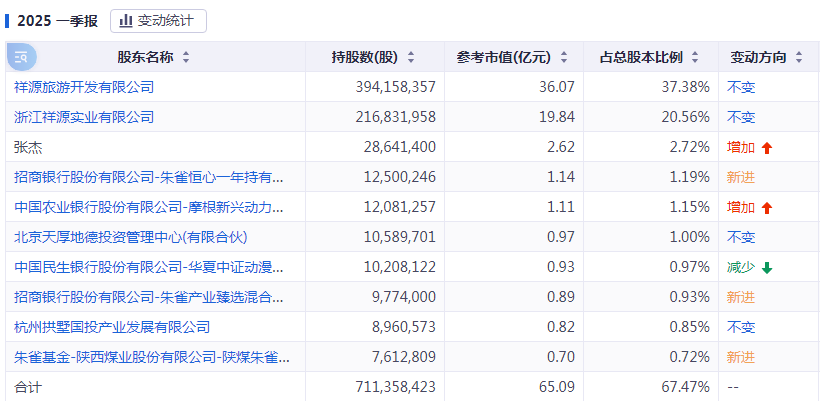
Task: Sort by 持股数(股) column arrows
Action: (x=411, y=58)
